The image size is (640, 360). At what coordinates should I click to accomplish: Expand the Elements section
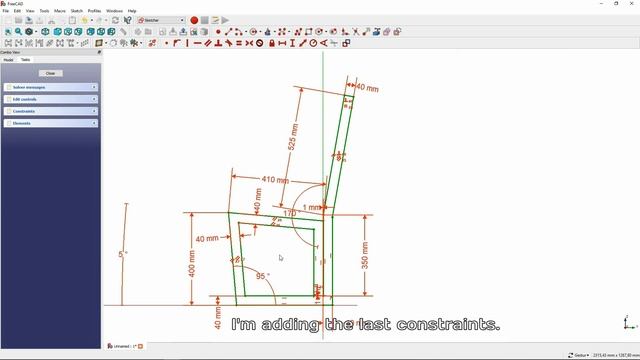click(51, 123)
